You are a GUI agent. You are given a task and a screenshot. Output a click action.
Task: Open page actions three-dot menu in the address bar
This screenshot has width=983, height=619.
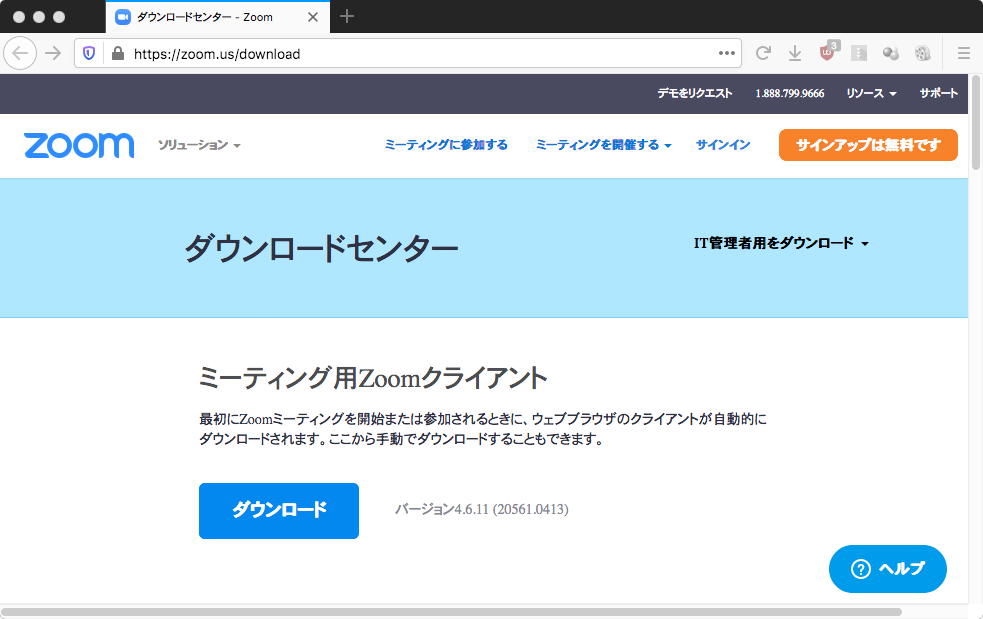pyautogui.click(x=727, y=53)
